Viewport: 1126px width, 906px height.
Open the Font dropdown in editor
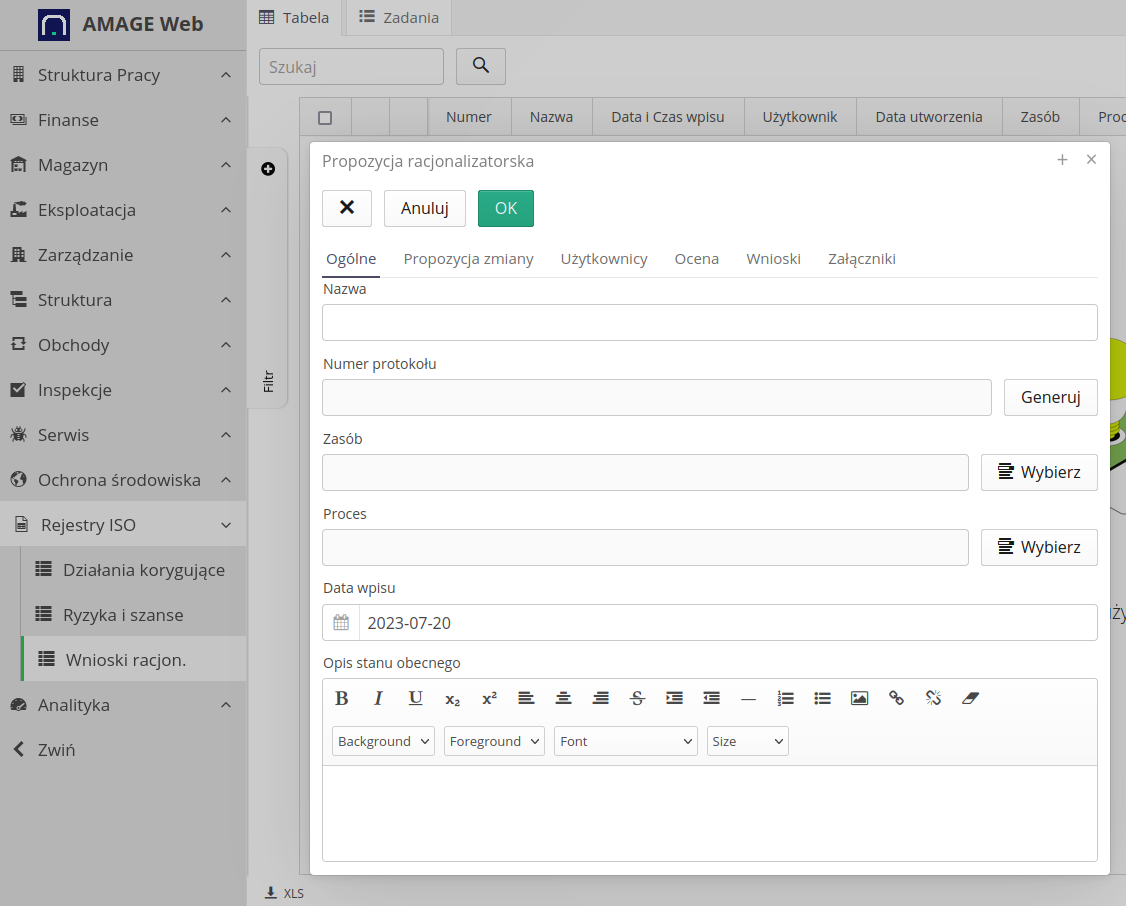[x=625, y=741]
